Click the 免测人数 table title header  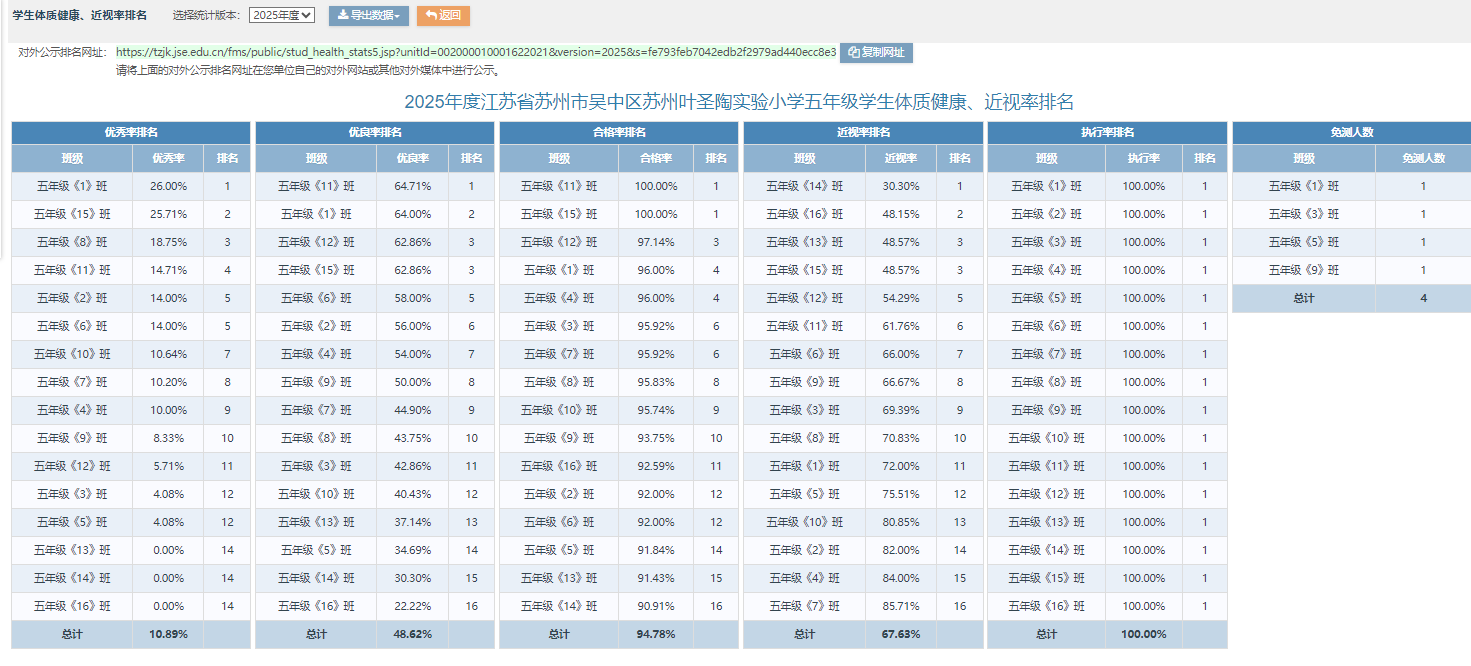coord(1351,132)
